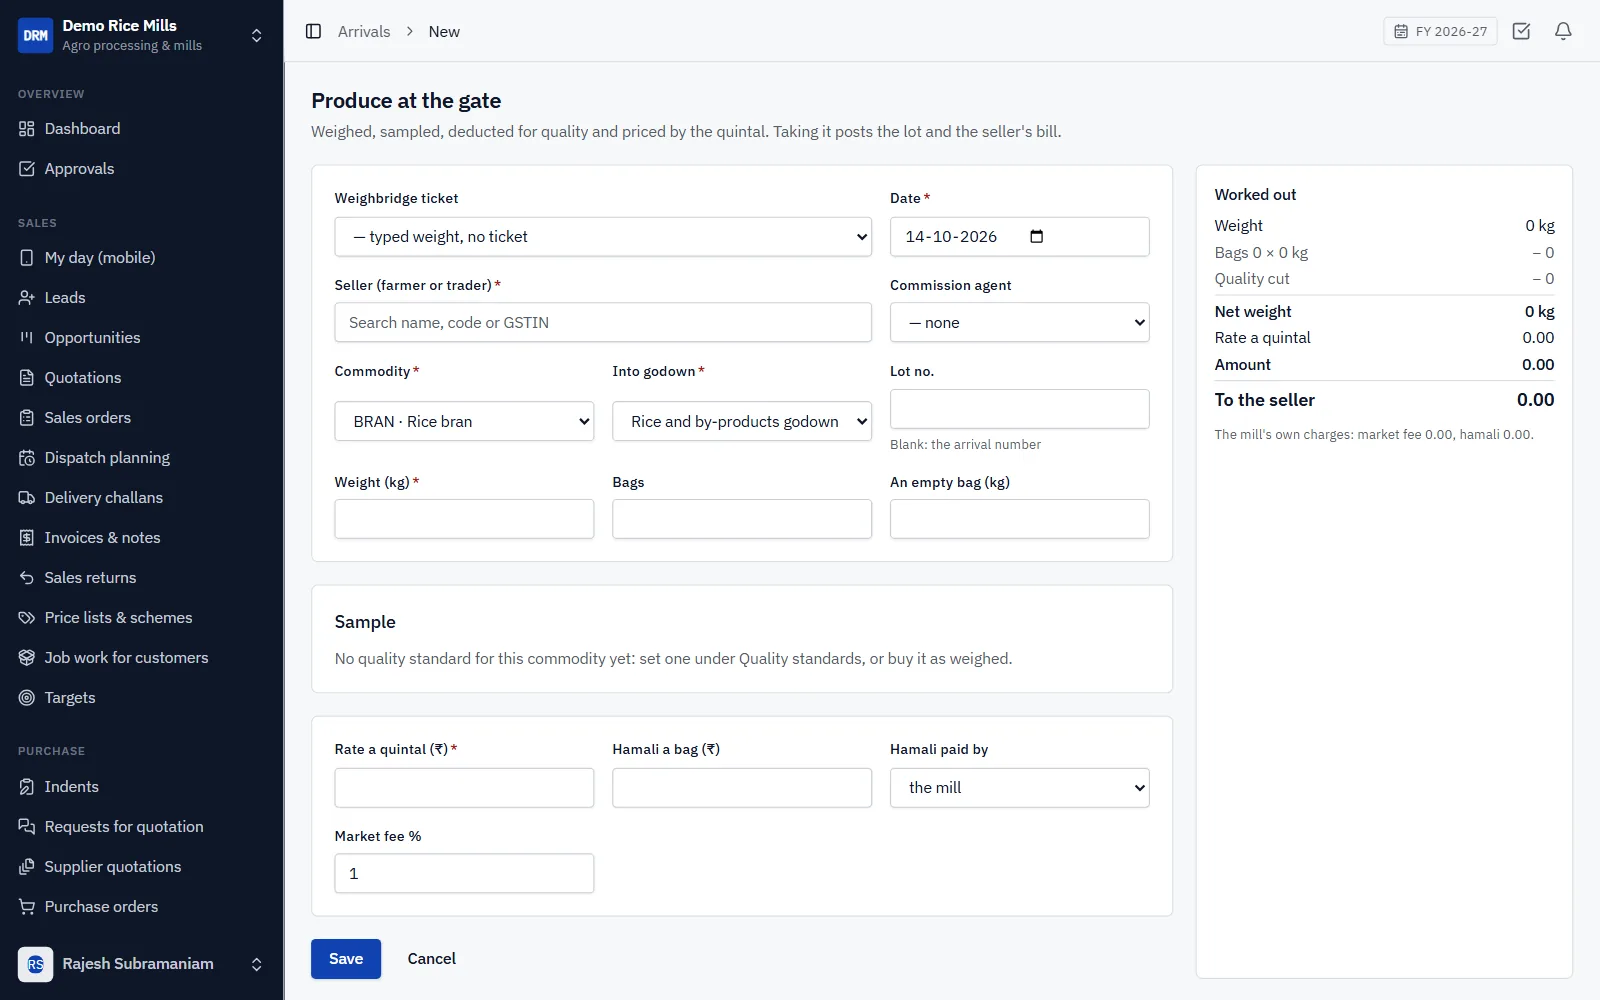This screenshot has height=1000, width=1600.
Task: Click the Cancel link
Action: (x=431, y=959)
